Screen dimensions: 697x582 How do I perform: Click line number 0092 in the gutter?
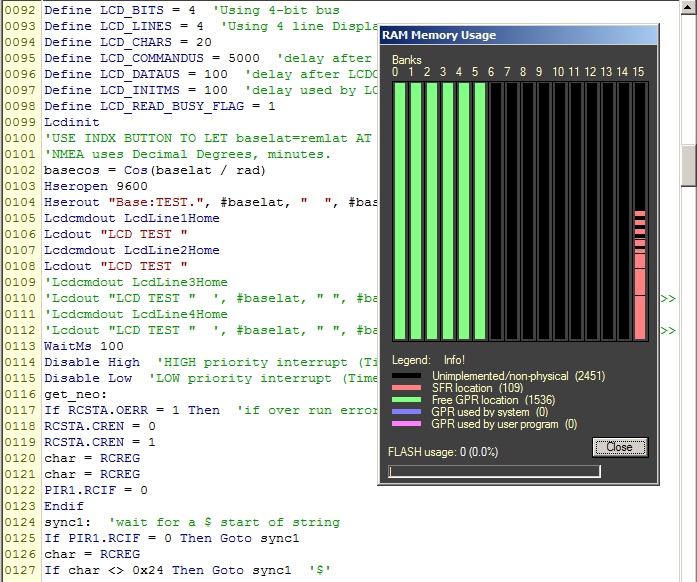click(x=20, y=10)
